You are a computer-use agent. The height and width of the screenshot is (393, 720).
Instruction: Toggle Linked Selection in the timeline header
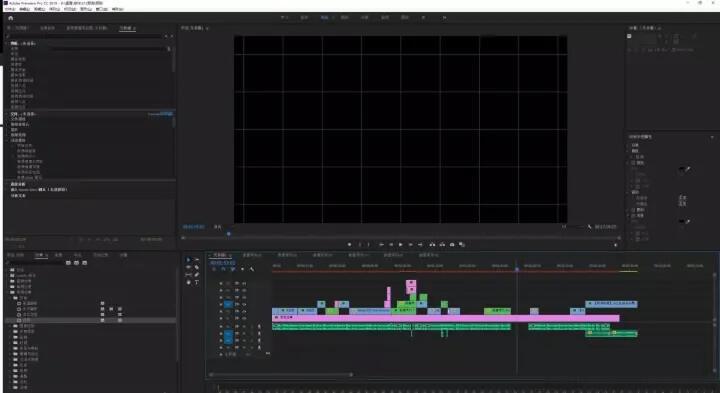pos(233,269)
